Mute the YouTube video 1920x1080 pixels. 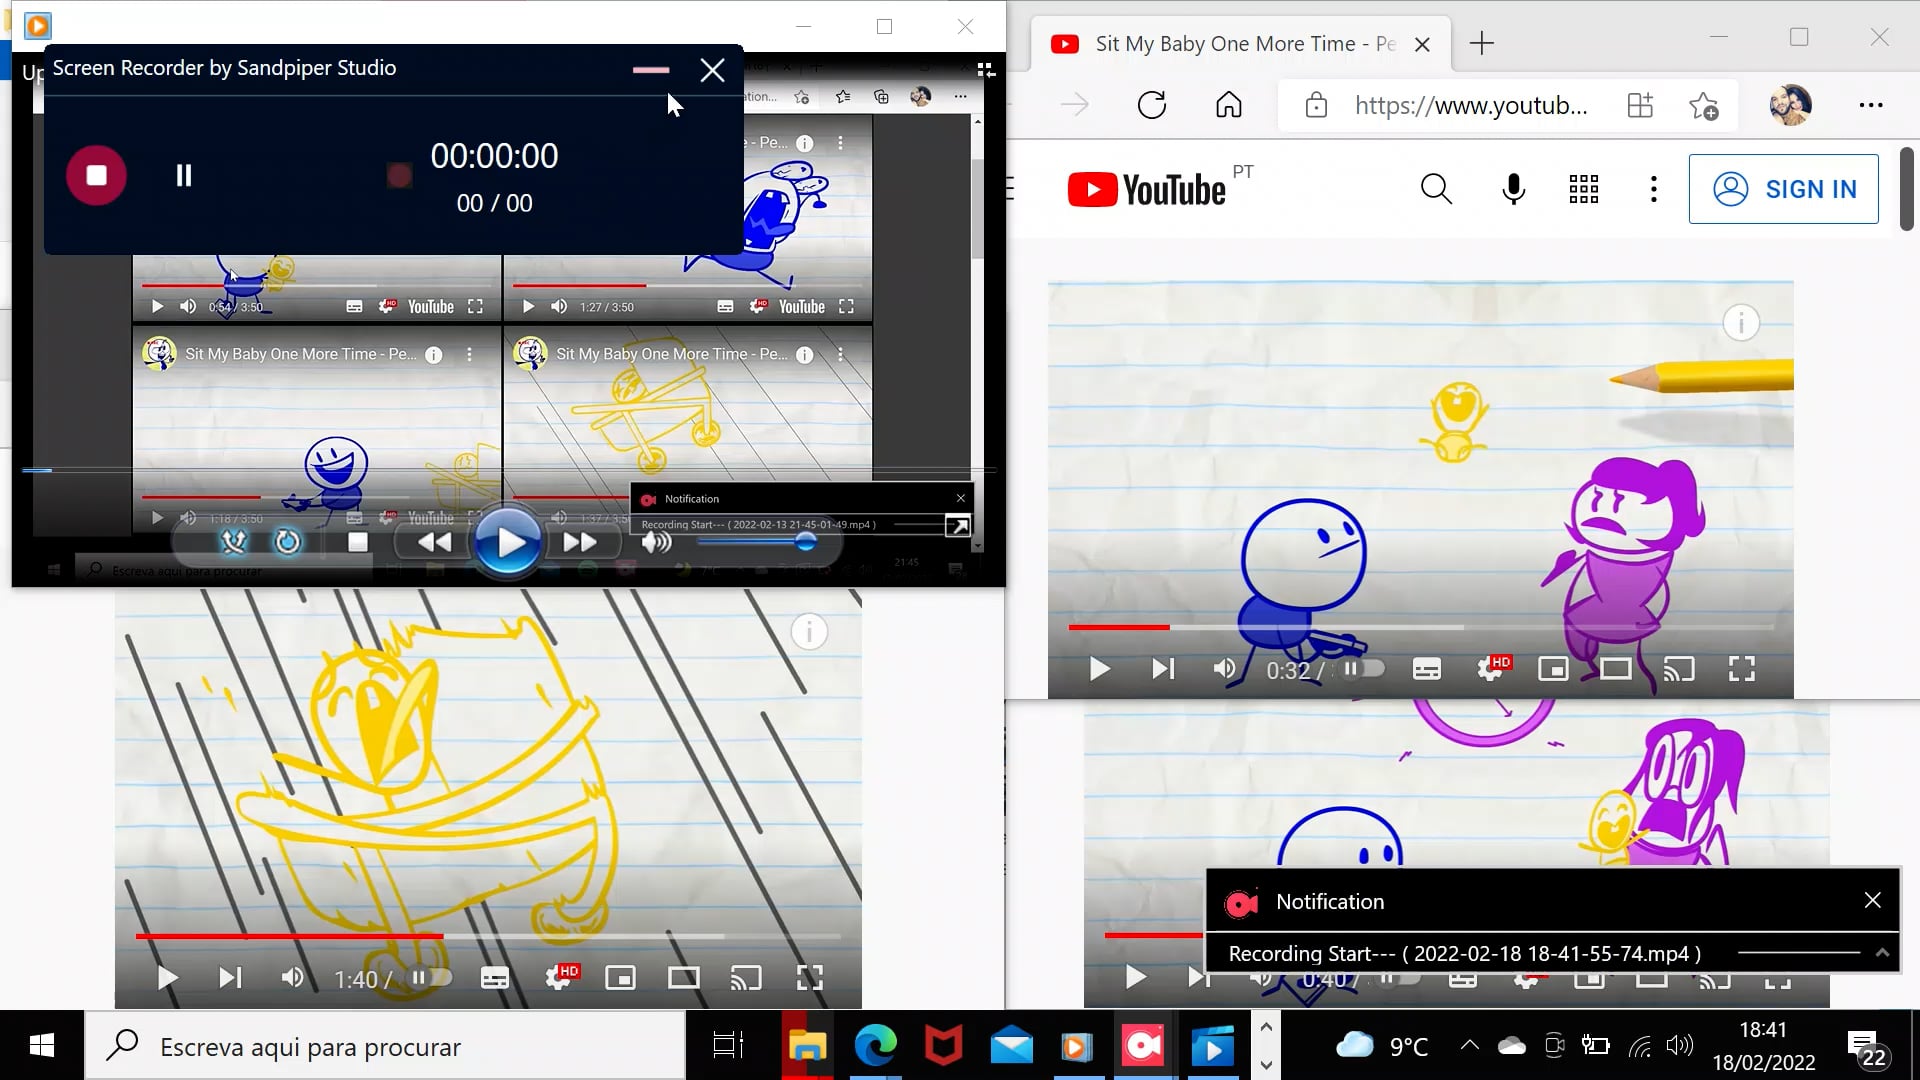pos(1223,669)
